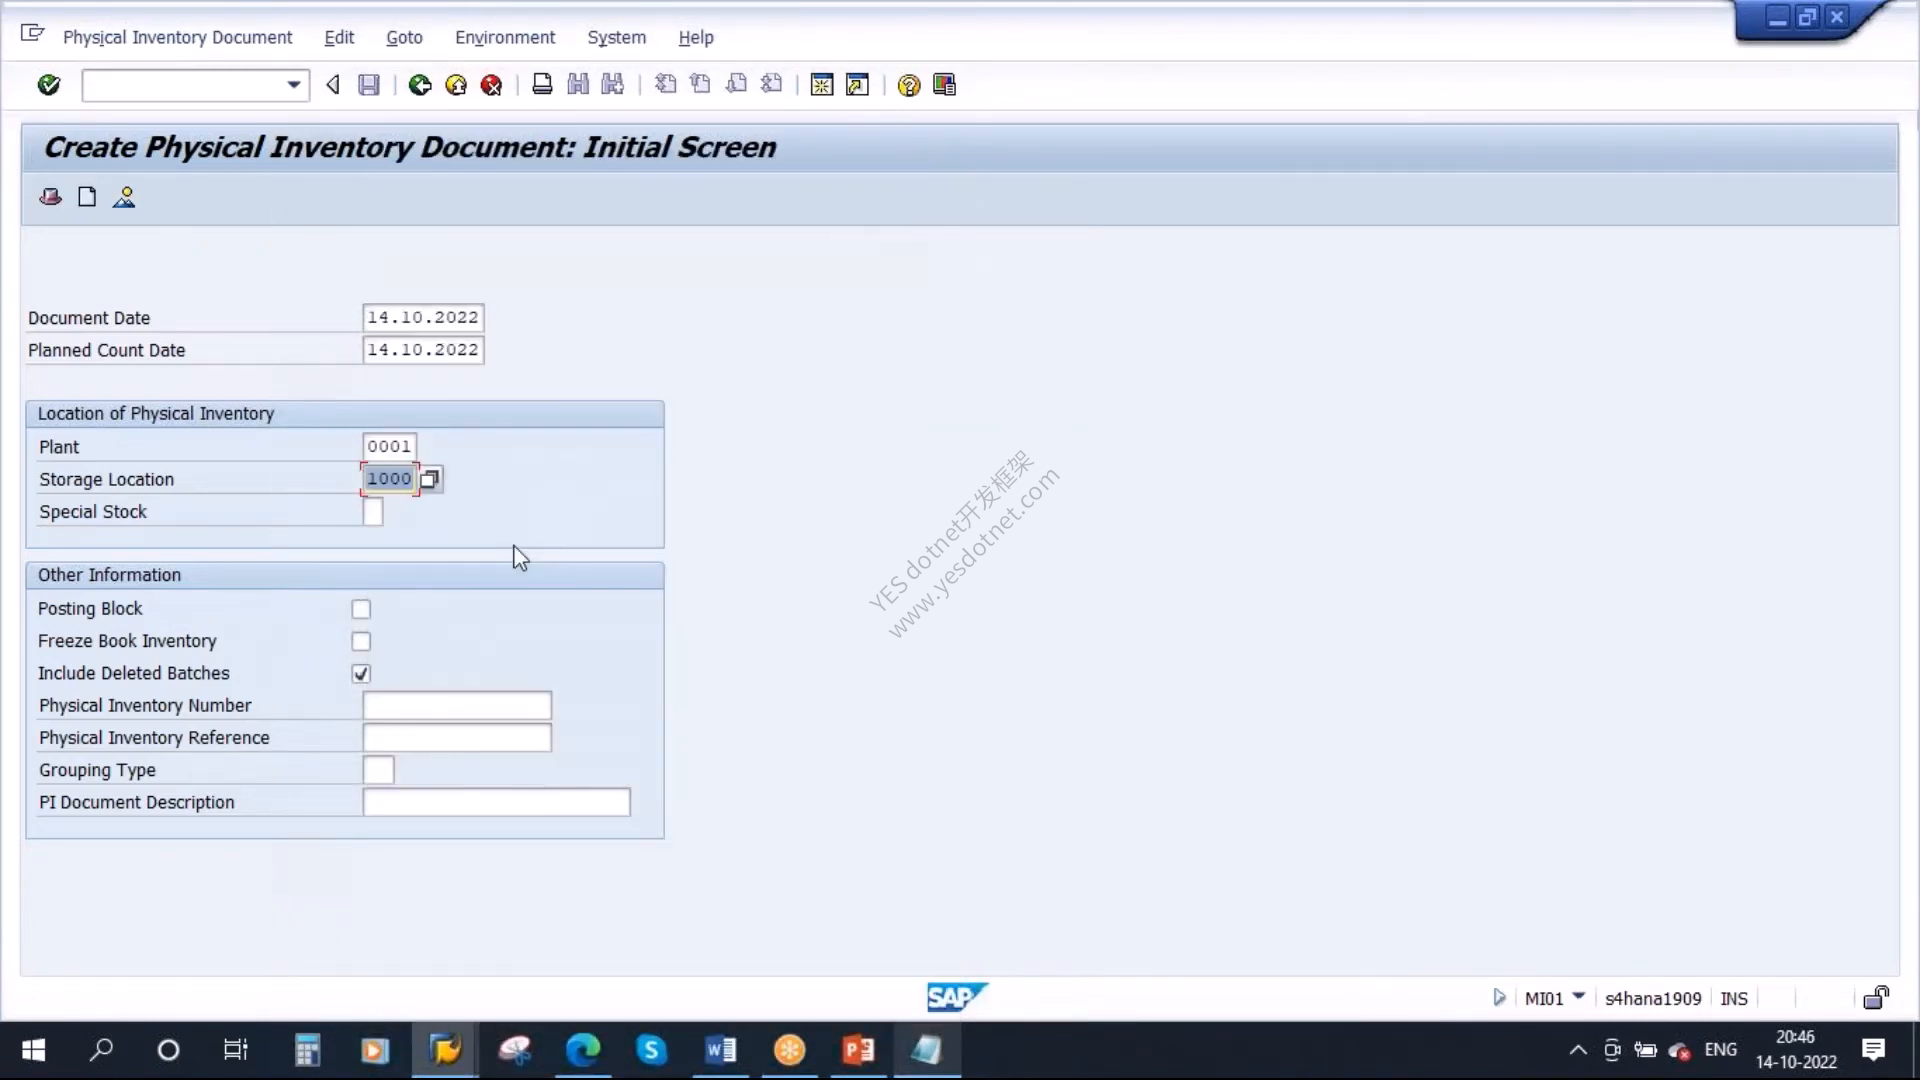
Task: Click the blank page icon below title
Action: (x=87, y=197)
